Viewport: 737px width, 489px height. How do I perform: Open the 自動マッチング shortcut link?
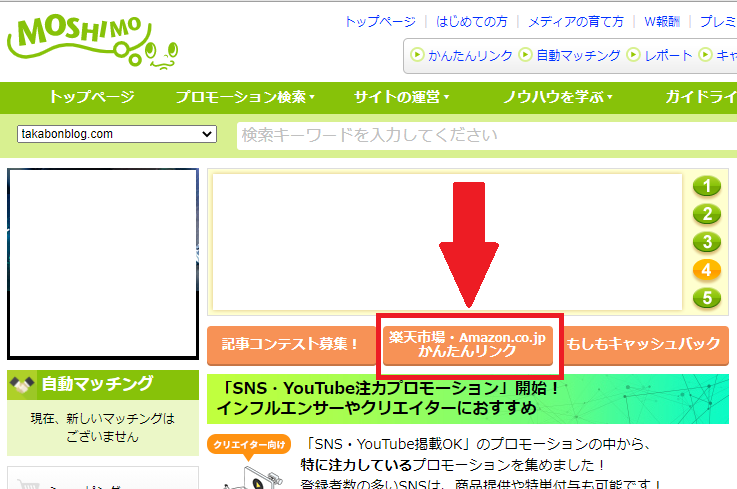coord(578,55)
